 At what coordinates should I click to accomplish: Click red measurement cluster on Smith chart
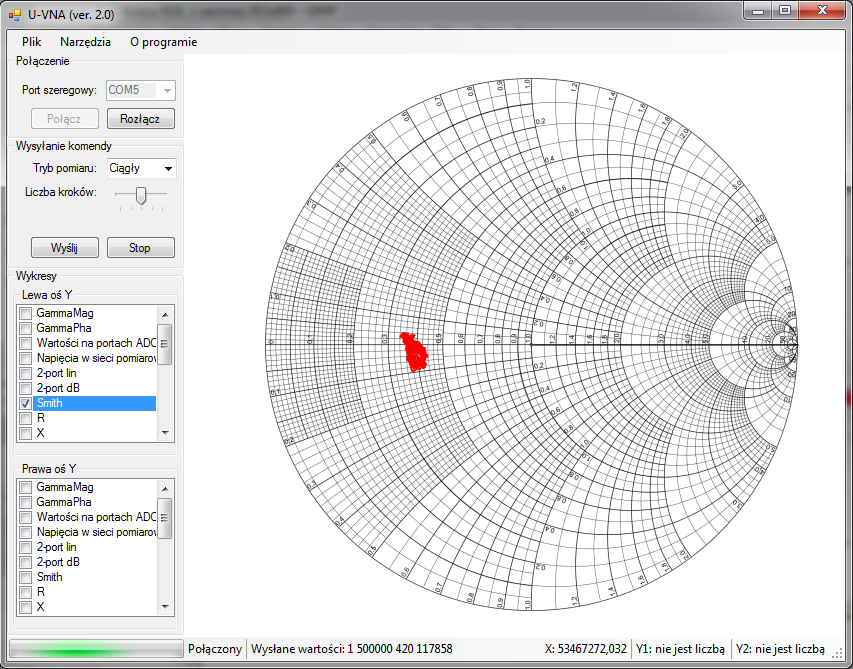point(413,351)
